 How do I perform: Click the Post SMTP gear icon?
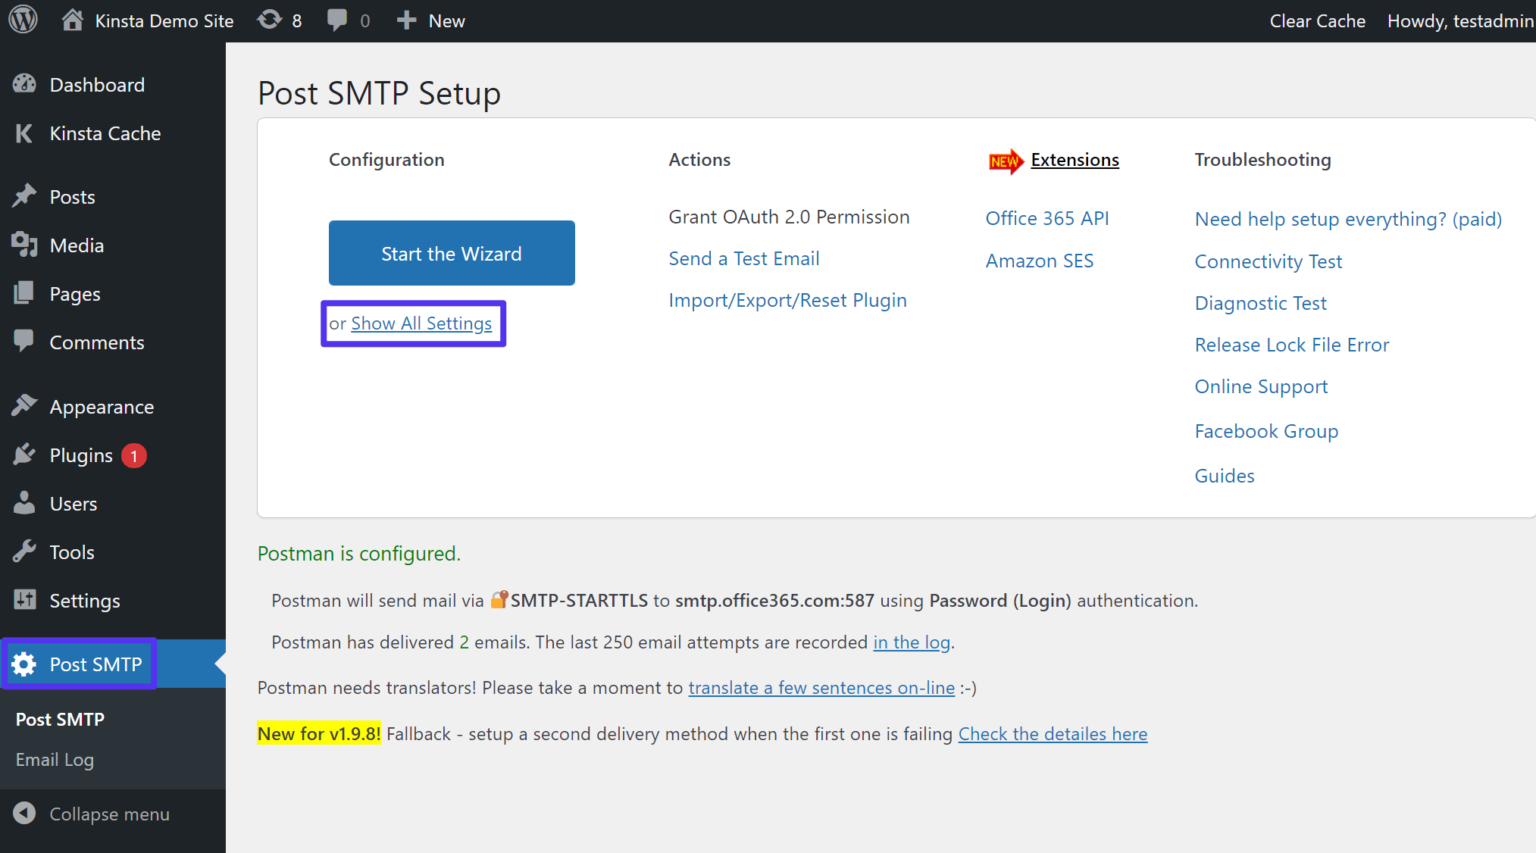24,663
